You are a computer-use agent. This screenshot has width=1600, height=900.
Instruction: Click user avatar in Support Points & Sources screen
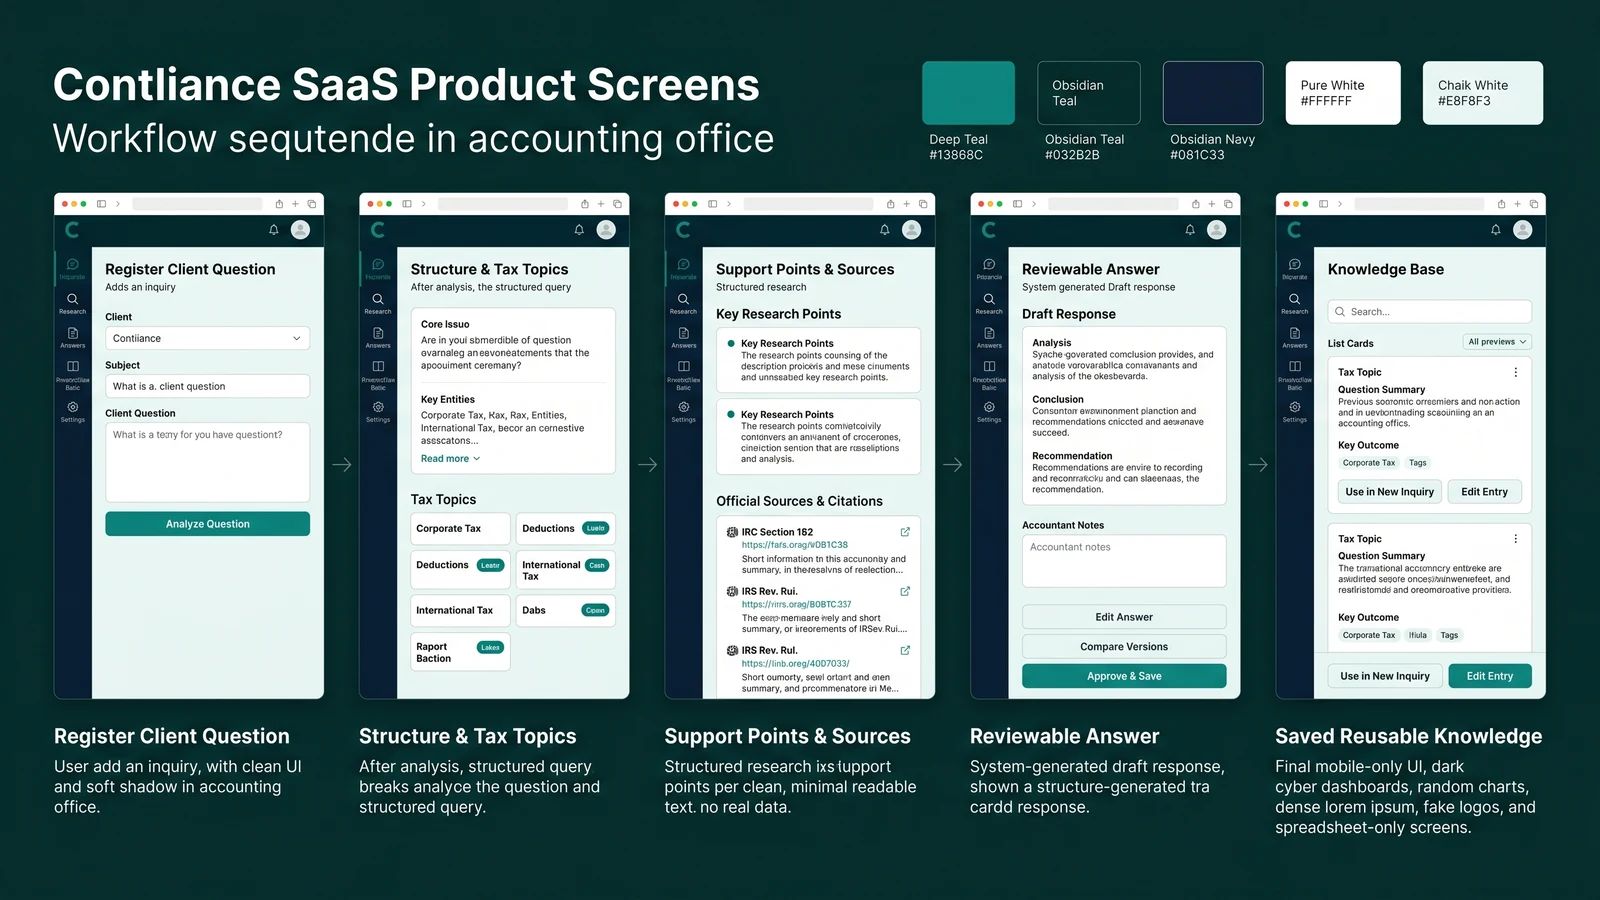(x=911, y=229)
